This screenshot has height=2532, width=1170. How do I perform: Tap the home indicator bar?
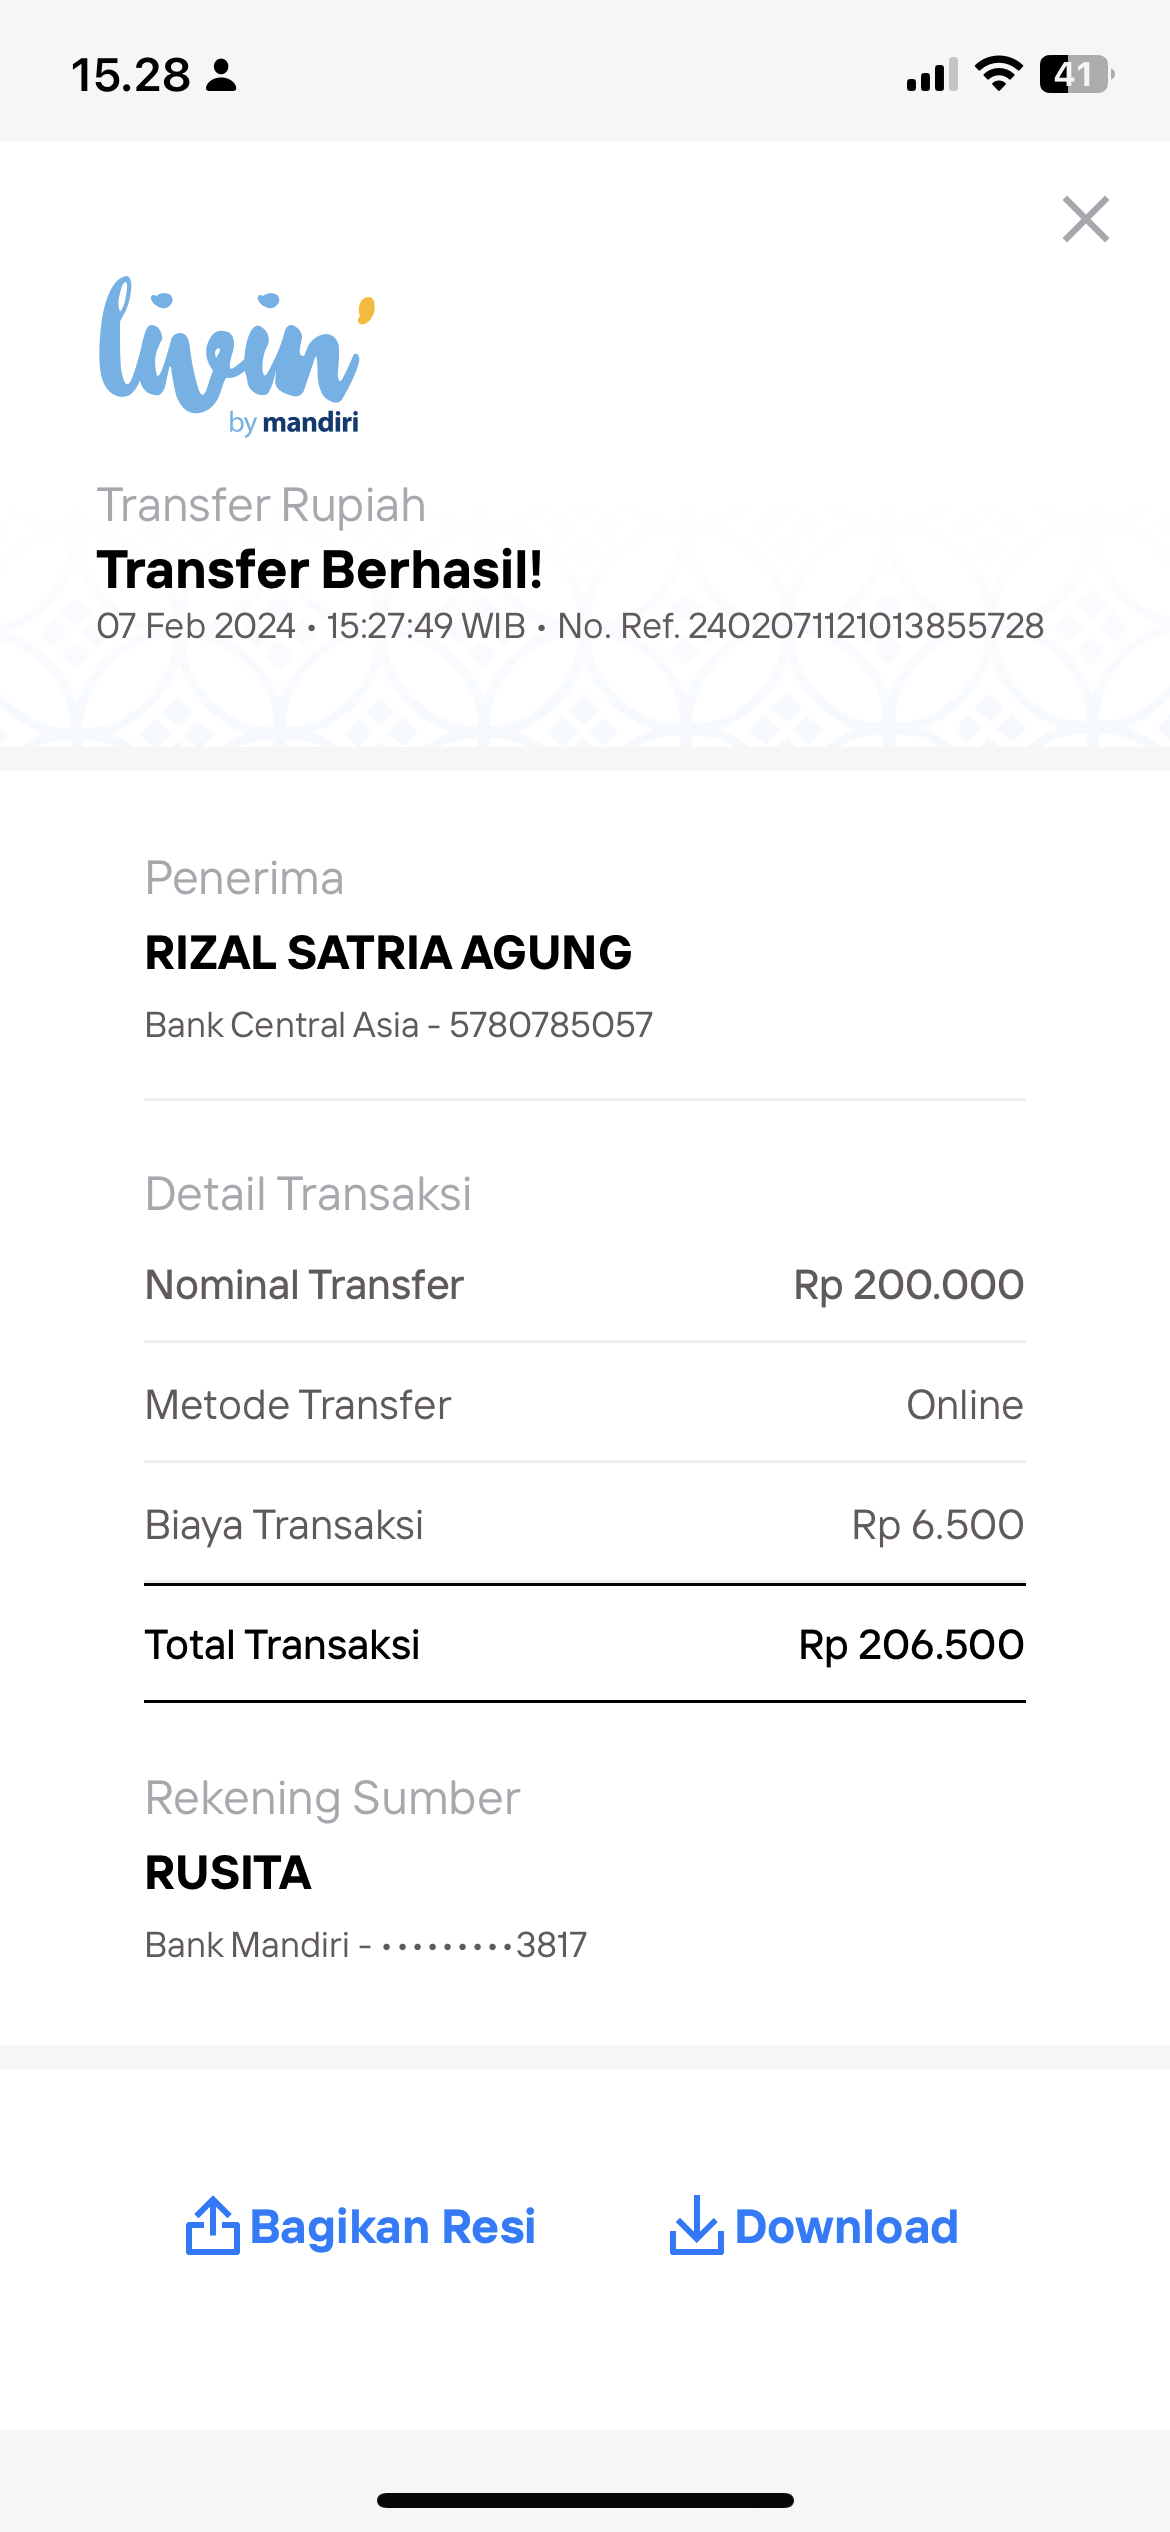(x=585, y=2500)
